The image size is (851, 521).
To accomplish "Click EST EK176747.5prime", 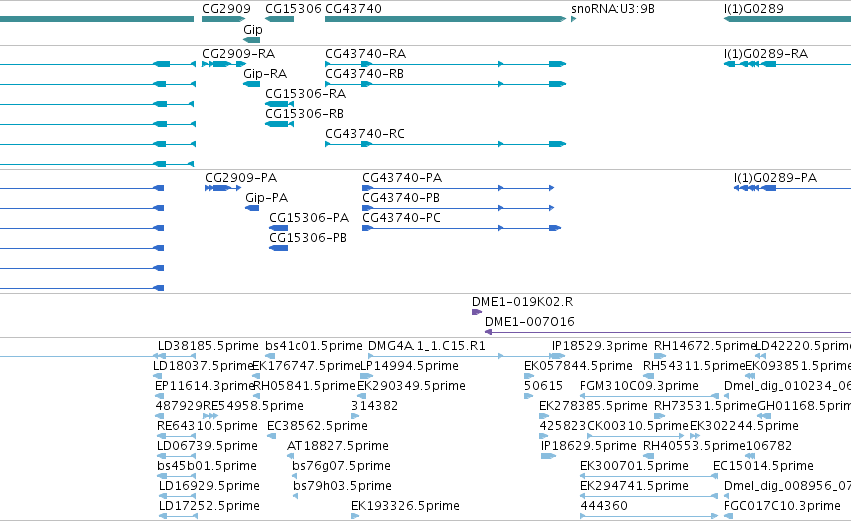I will [x=306, y=366].
